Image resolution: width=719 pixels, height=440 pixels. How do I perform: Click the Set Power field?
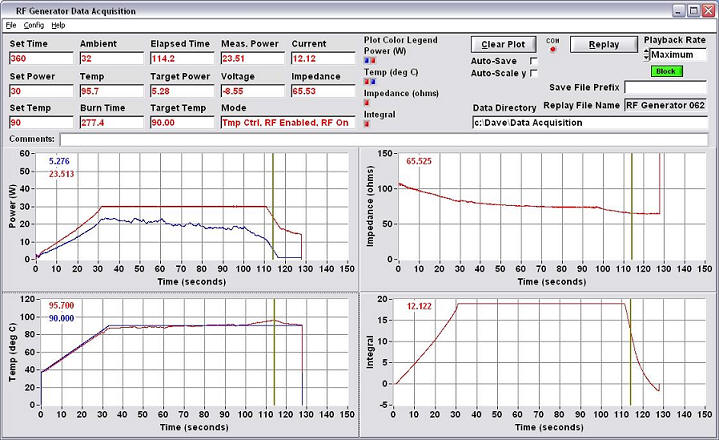pyautogui.click(x=41, y=91)
